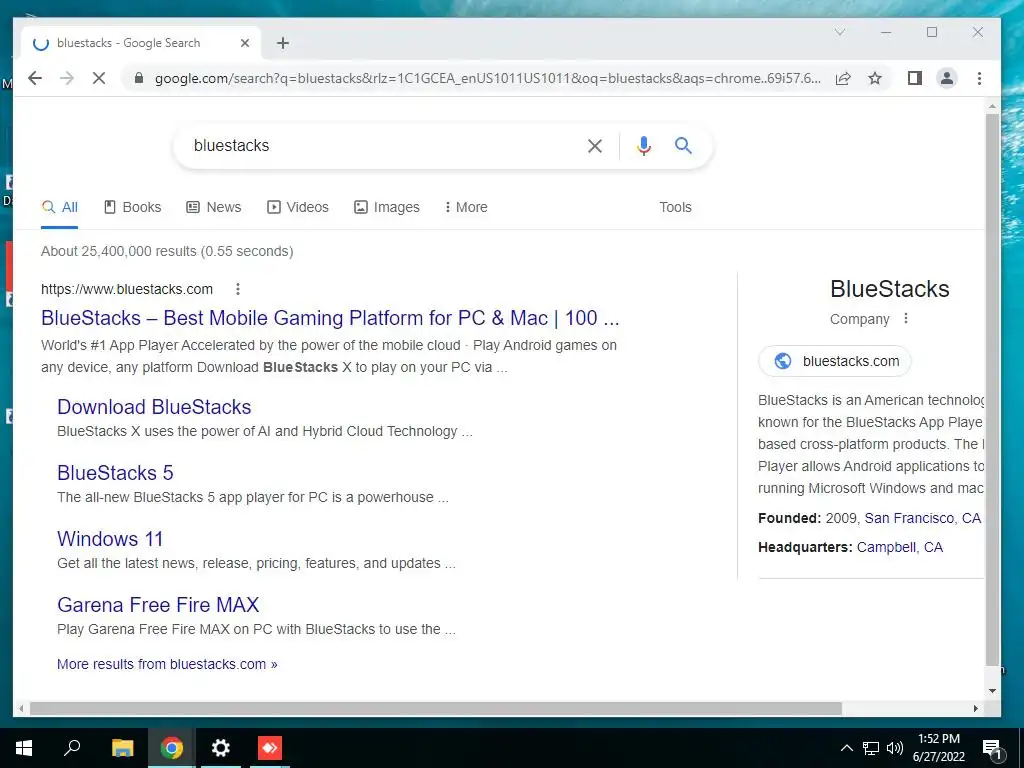Open Chrome three-dot menu
Image resolution: width=1024 pixels, height=768 pixels.
[x=979, y=78]
